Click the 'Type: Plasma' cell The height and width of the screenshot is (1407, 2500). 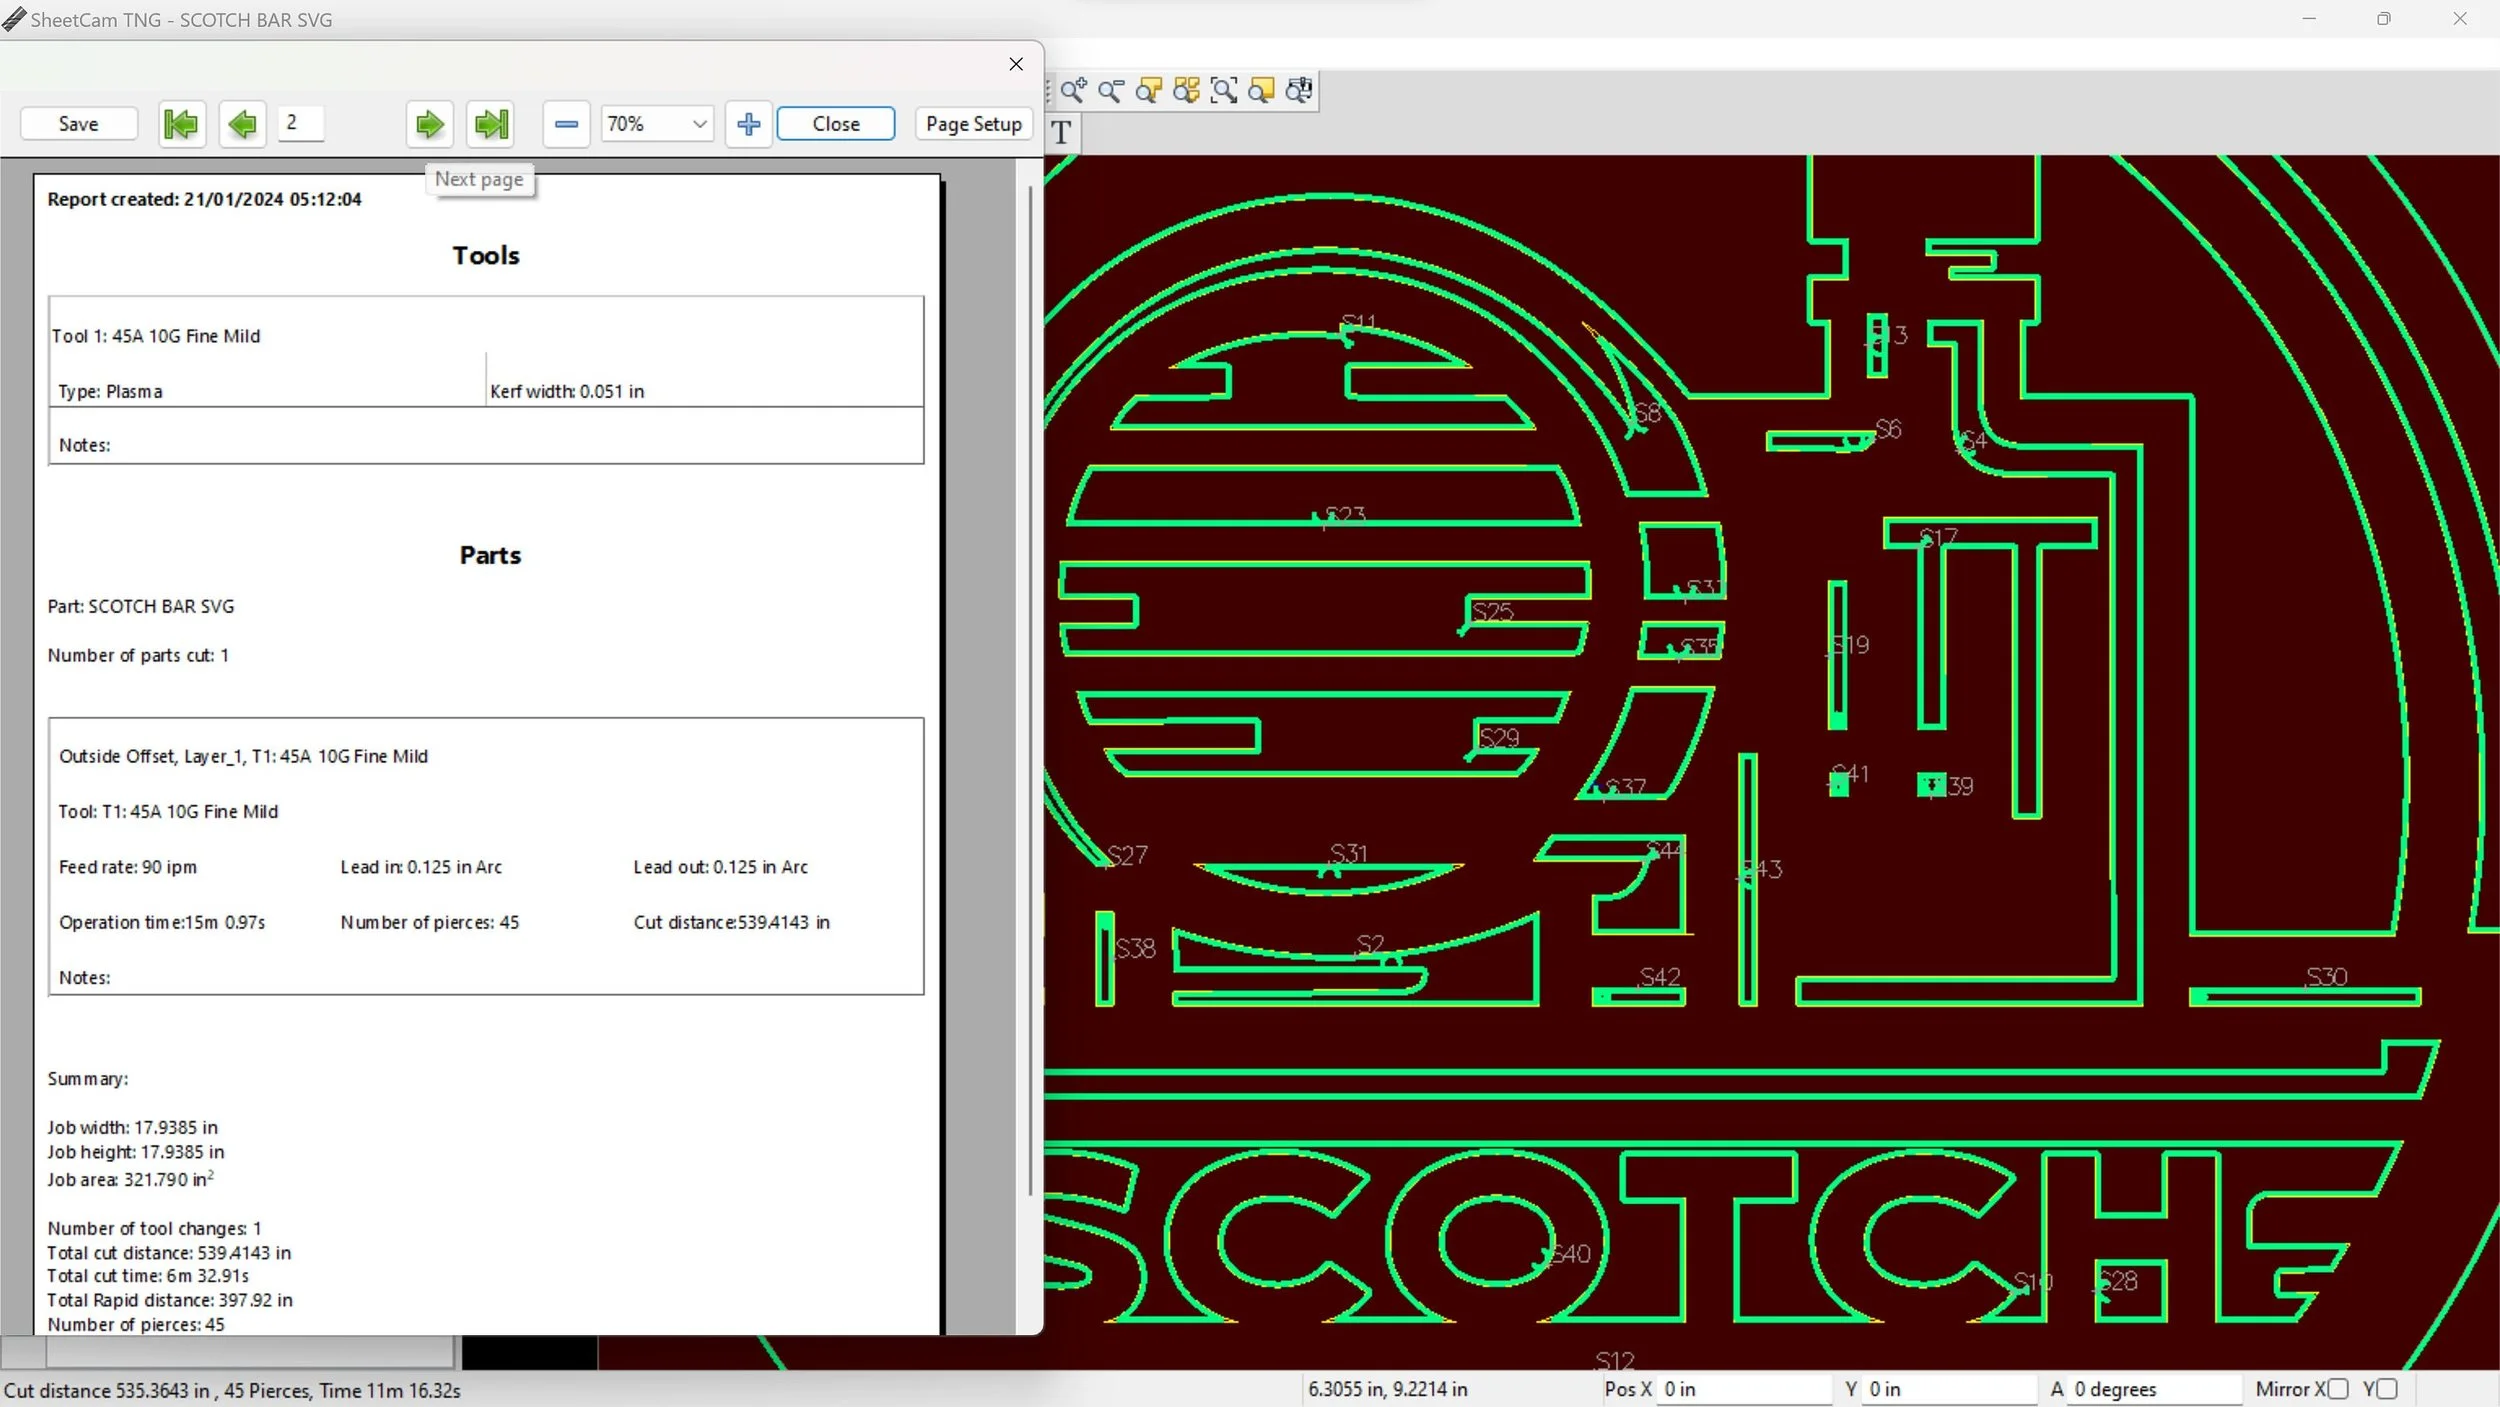[x=110, y=391]
